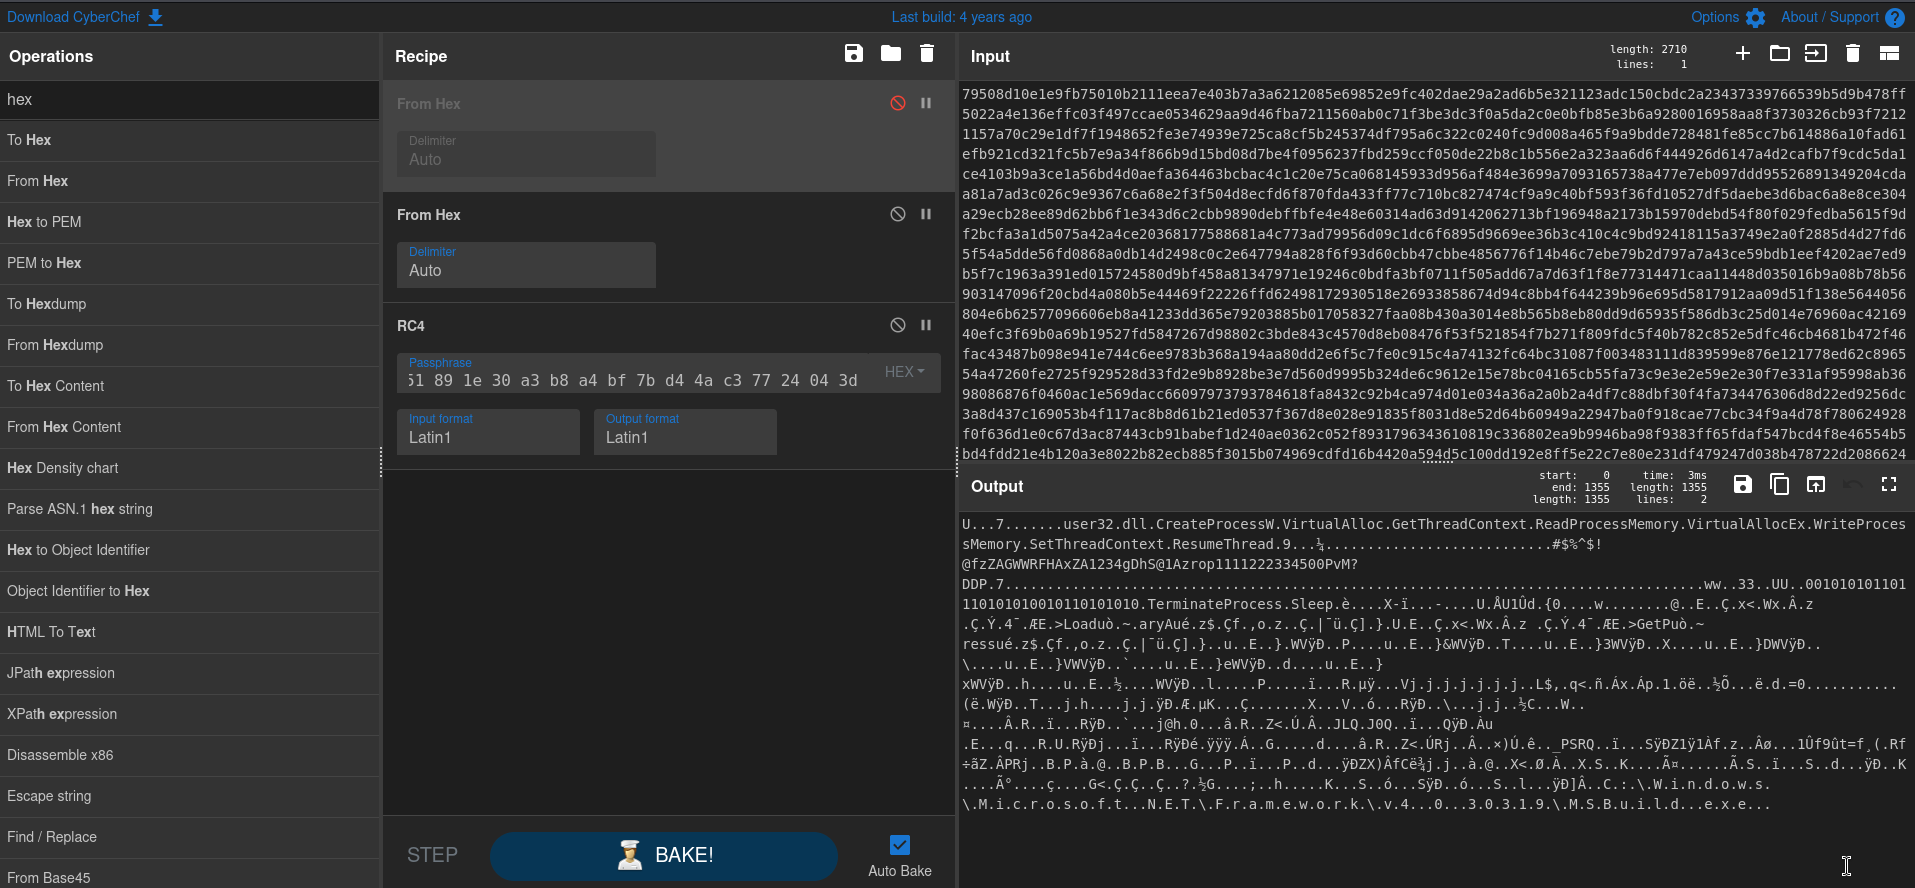Set breakpoint on the RC4 operation
The width and height of the screenshot is (1915, 888).
pyautogui.click(x=926, y=325)
